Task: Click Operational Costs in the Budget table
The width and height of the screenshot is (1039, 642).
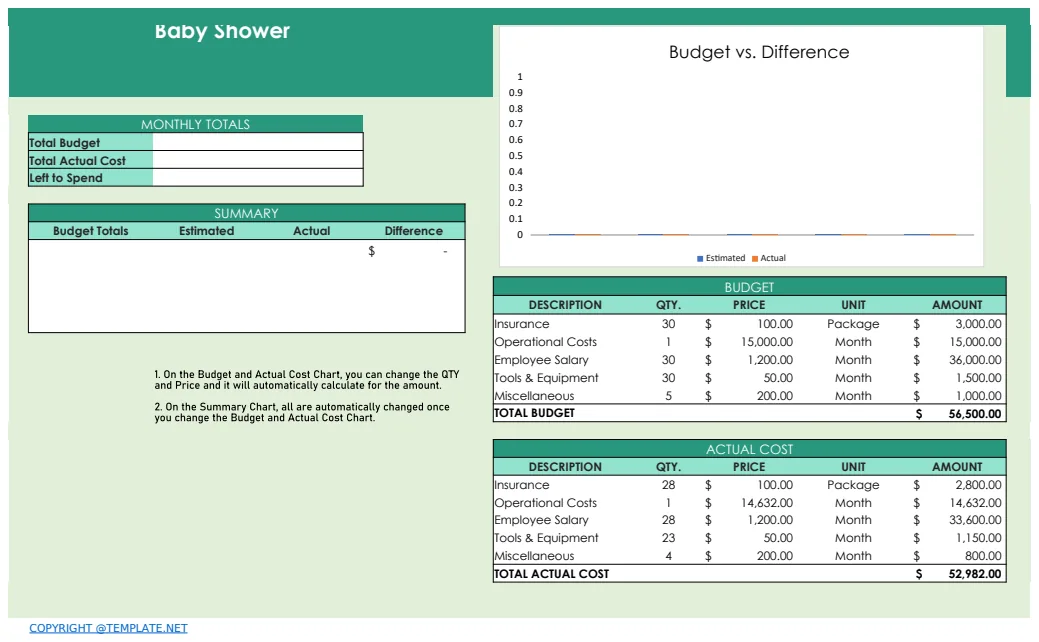Action: pos(546,342)
